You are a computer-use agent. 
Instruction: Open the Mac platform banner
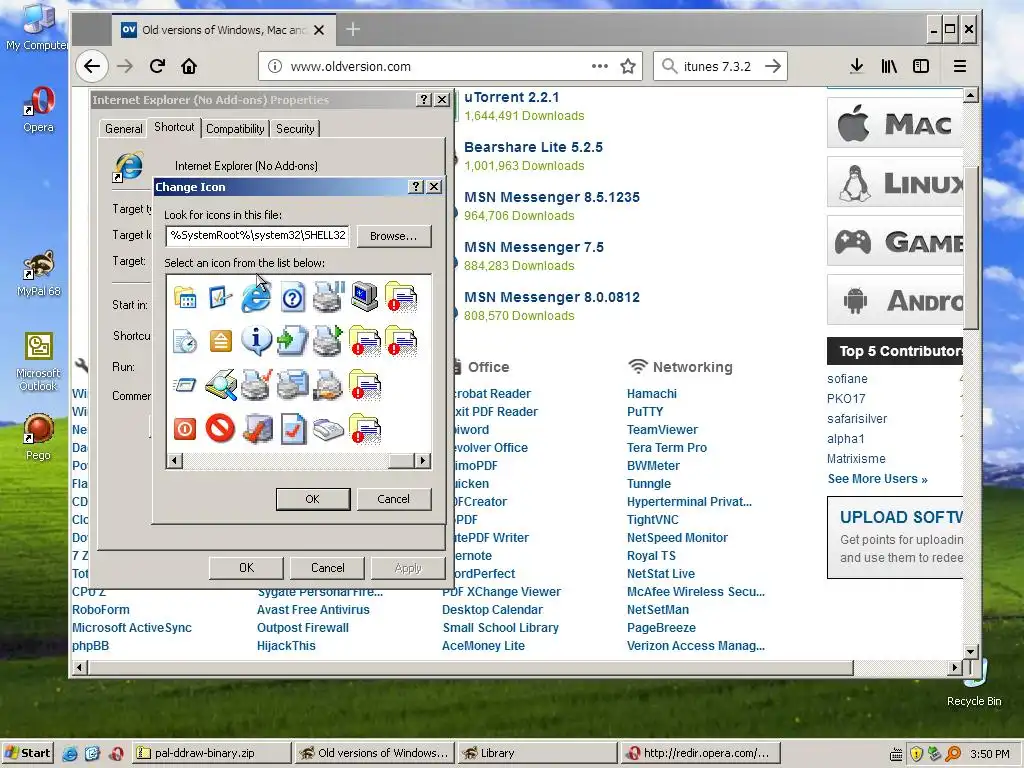[895, 123]
